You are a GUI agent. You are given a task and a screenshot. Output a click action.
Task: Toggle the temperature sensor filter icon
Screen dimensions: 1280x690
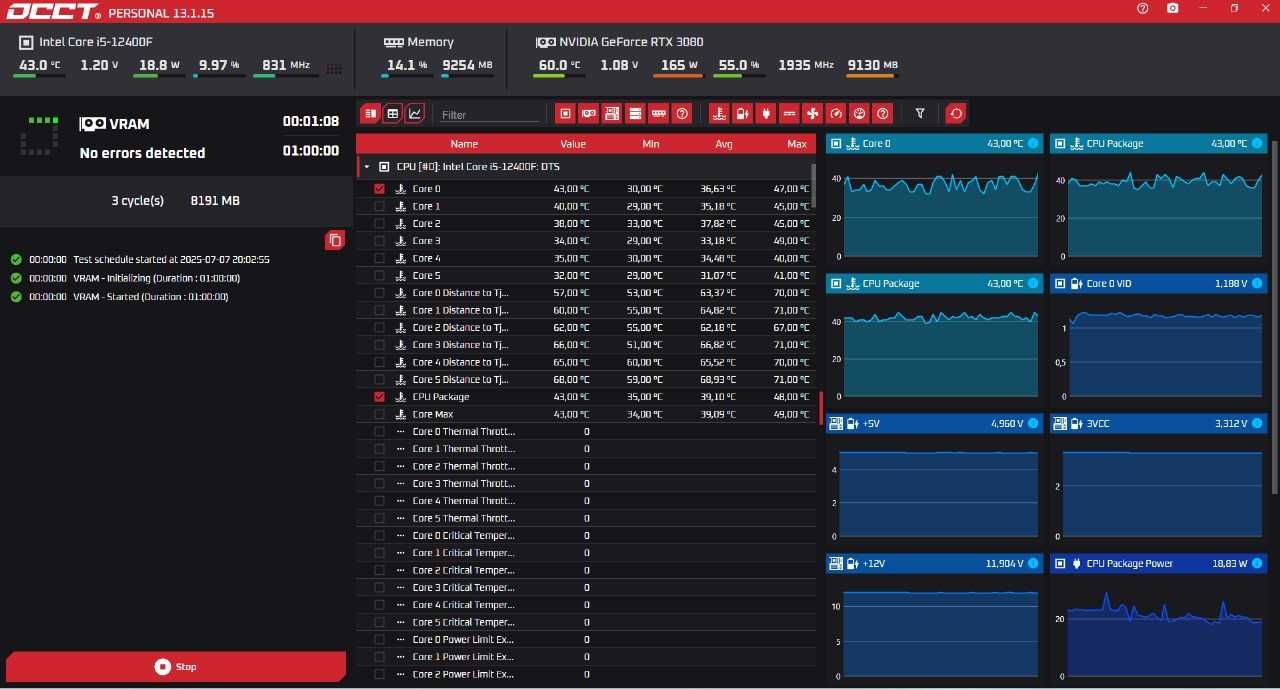[719, 114]
